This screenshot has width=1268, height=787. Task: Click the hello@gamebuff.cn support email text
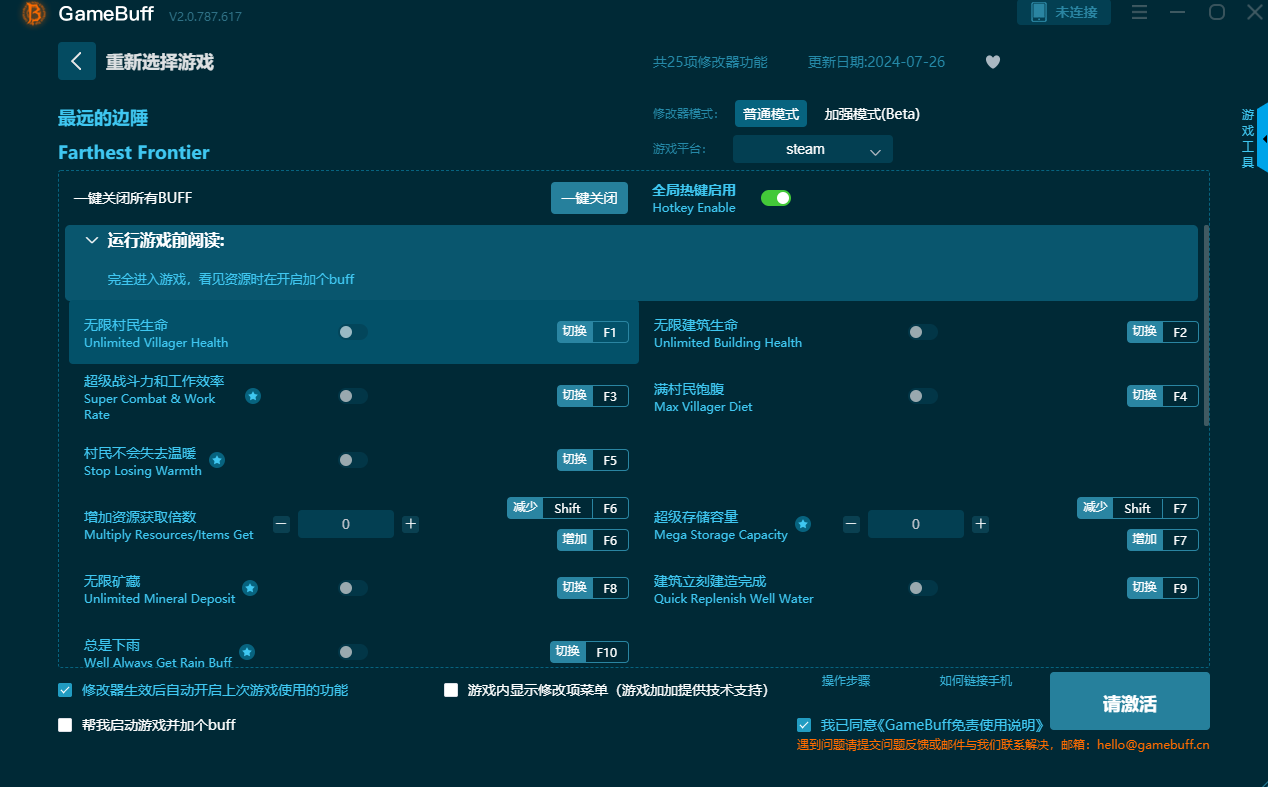click(1153, 745)
